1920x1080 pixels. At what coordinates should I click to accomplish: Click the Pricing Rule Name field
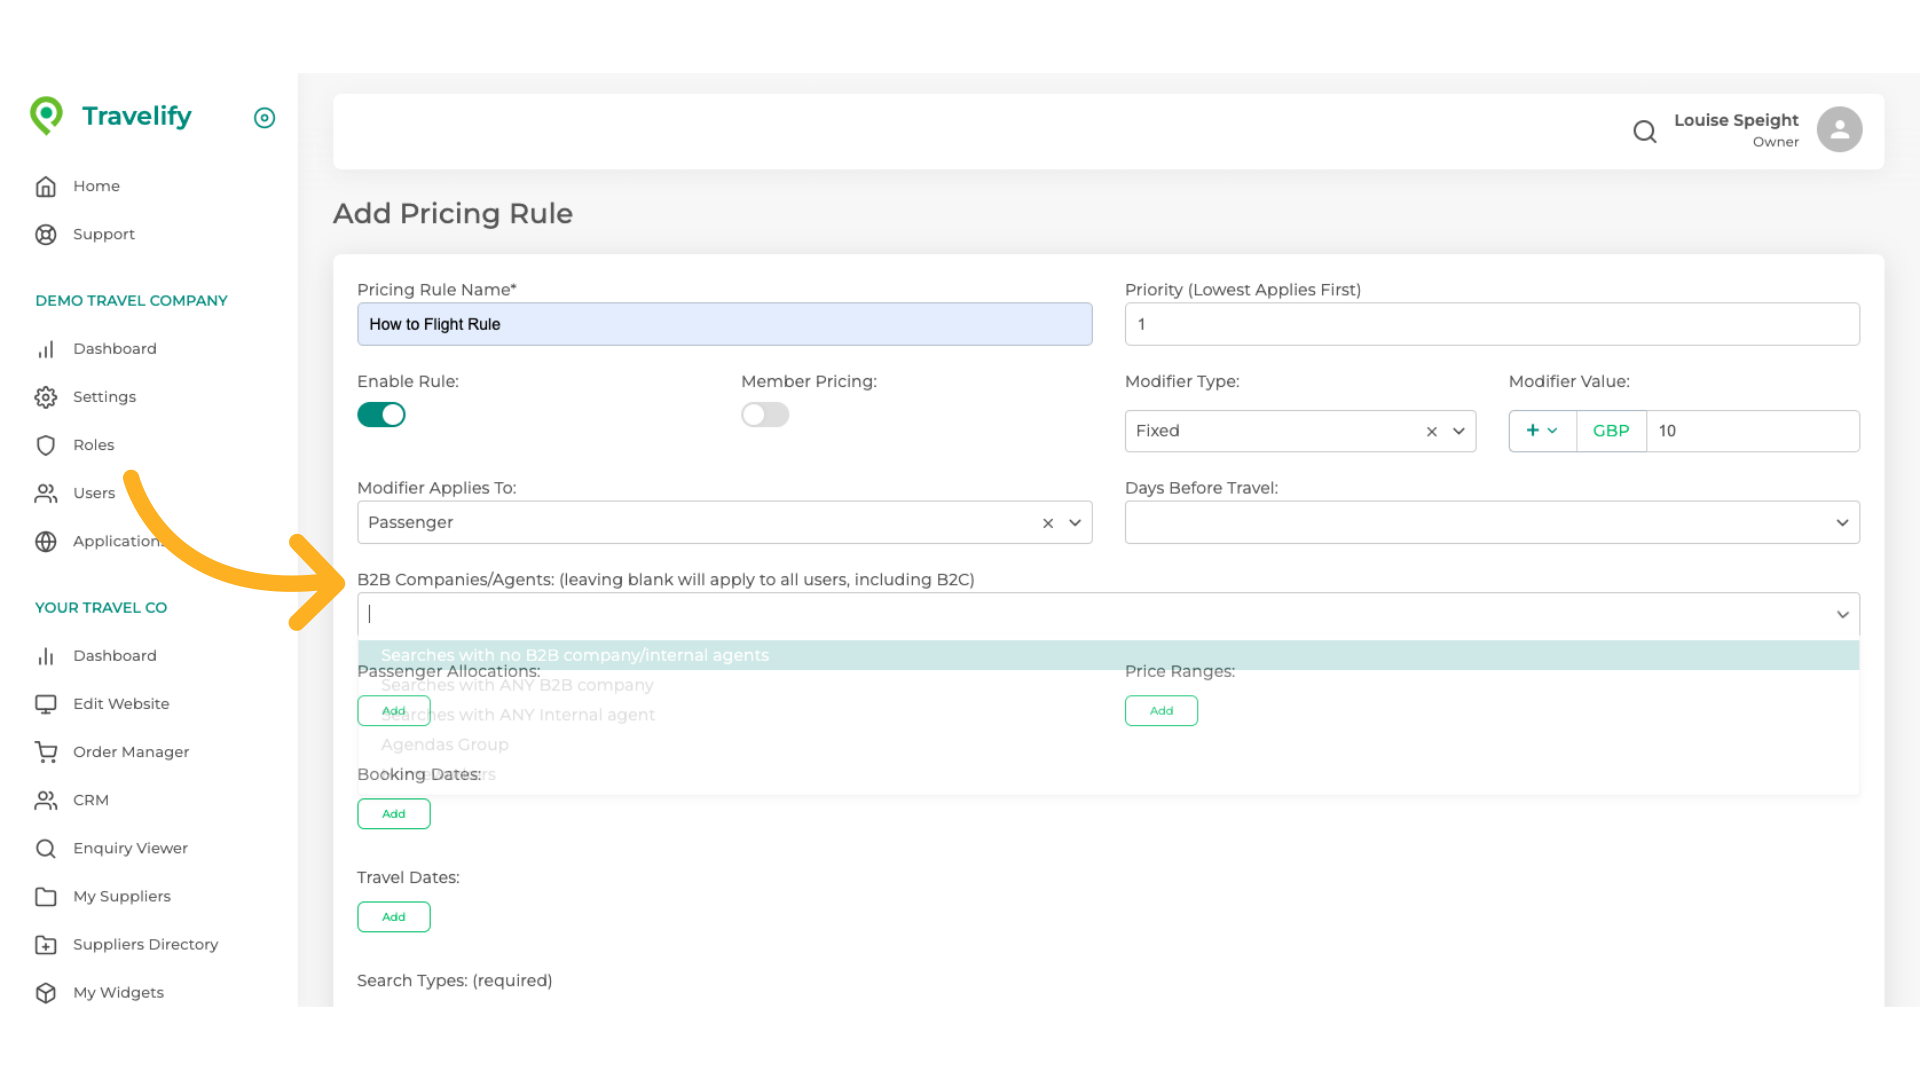coord(724,325)
